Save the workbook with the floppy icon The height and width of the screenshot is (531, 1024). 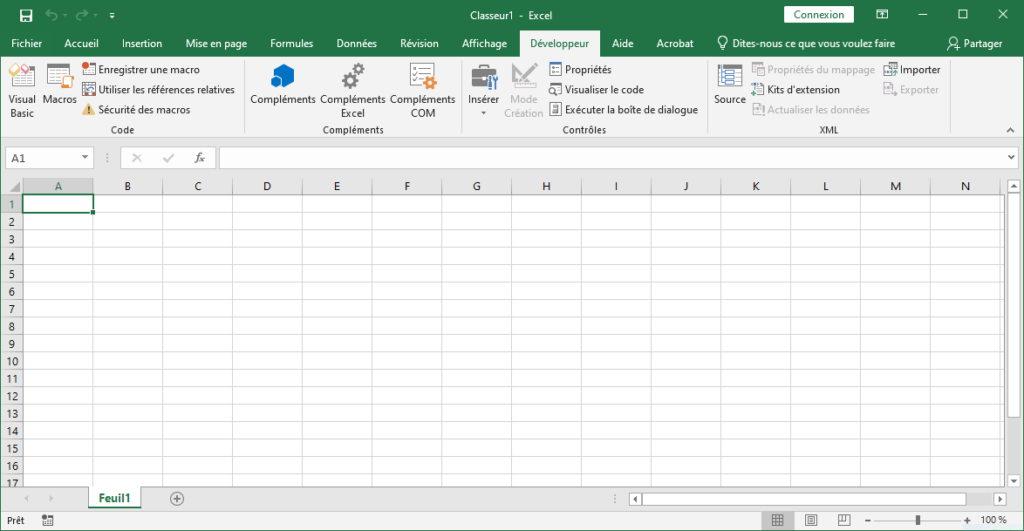[x=25, y=15]
